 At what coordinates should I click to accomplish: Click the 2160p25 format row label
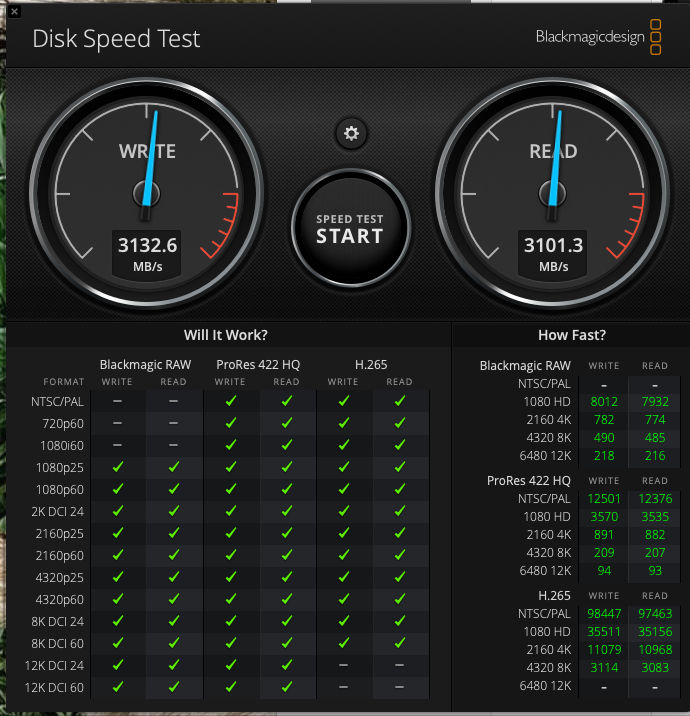(60, 533)
